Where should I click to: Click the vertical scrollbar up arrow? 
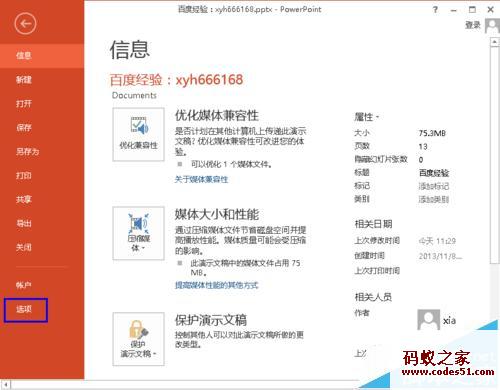pyautogui.click(x=494, y=42)
